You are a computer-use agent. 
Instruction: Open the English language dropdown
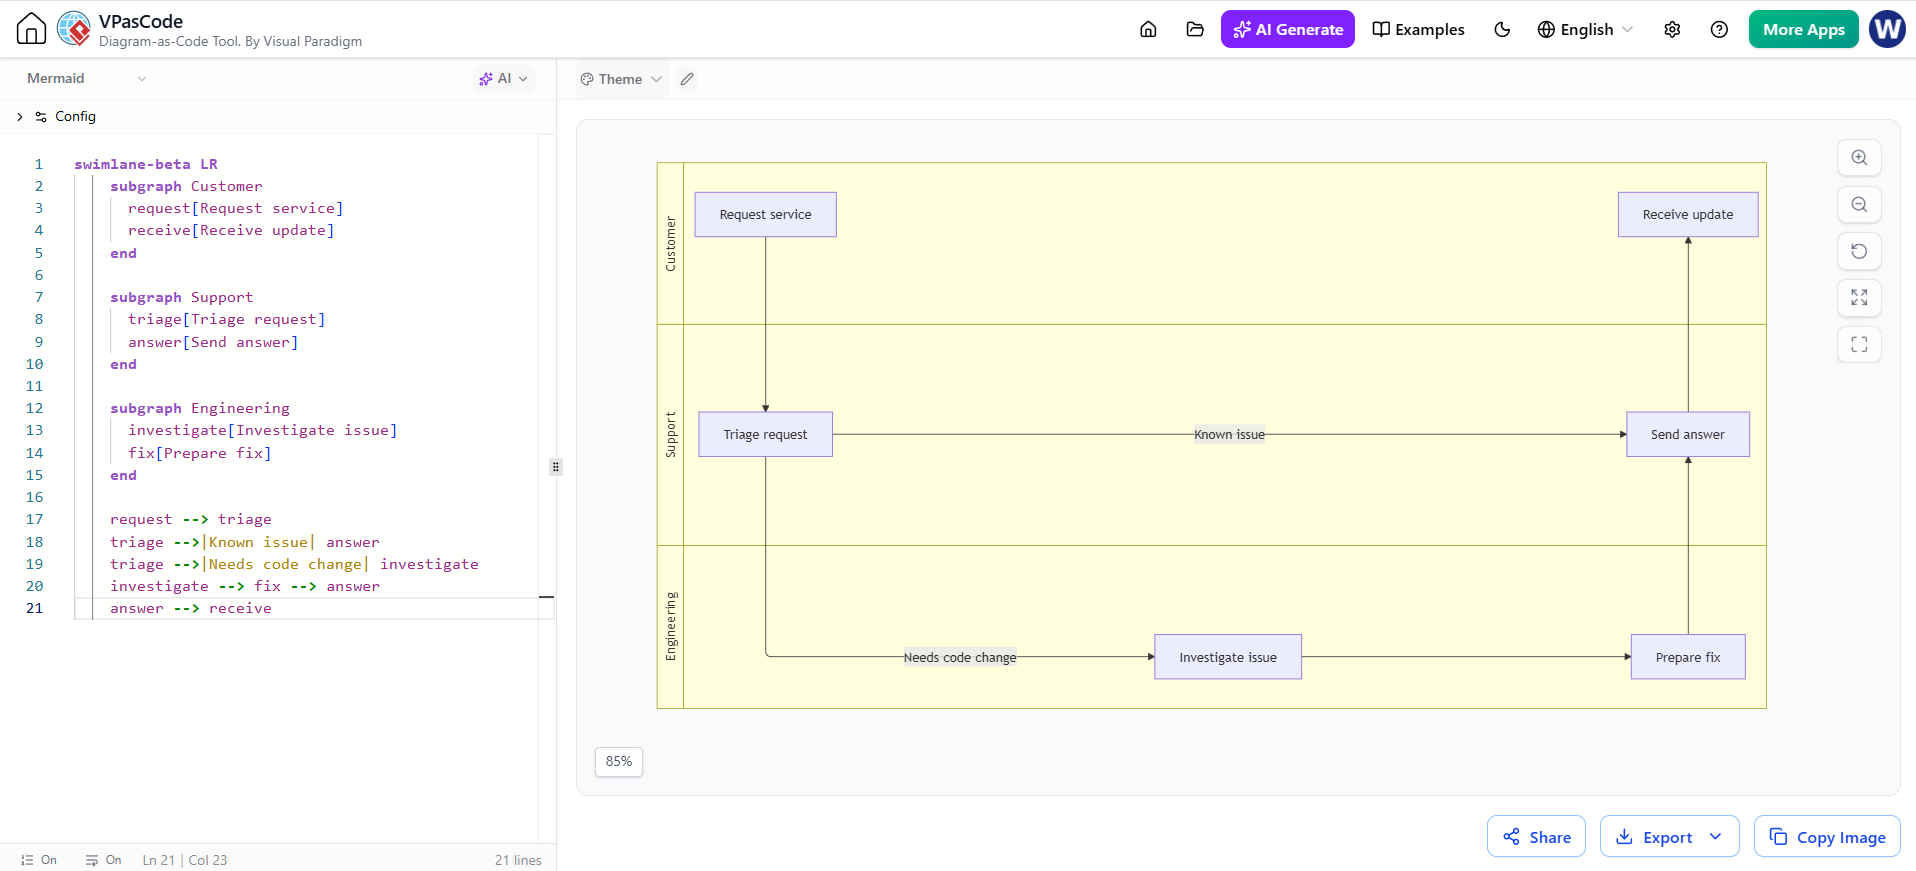1585,29
